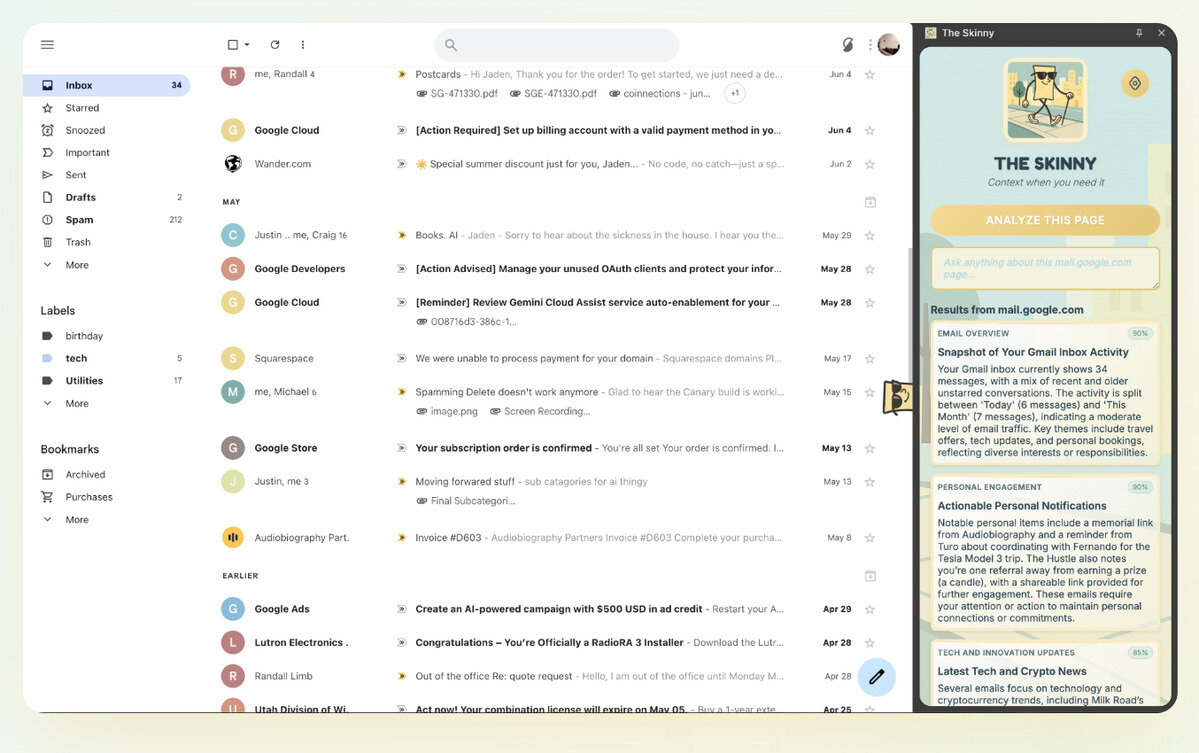Viewport: 1199px width, 753px height.
Task: Click the Wander.com sender avatar
Action: tap(232, 164)
